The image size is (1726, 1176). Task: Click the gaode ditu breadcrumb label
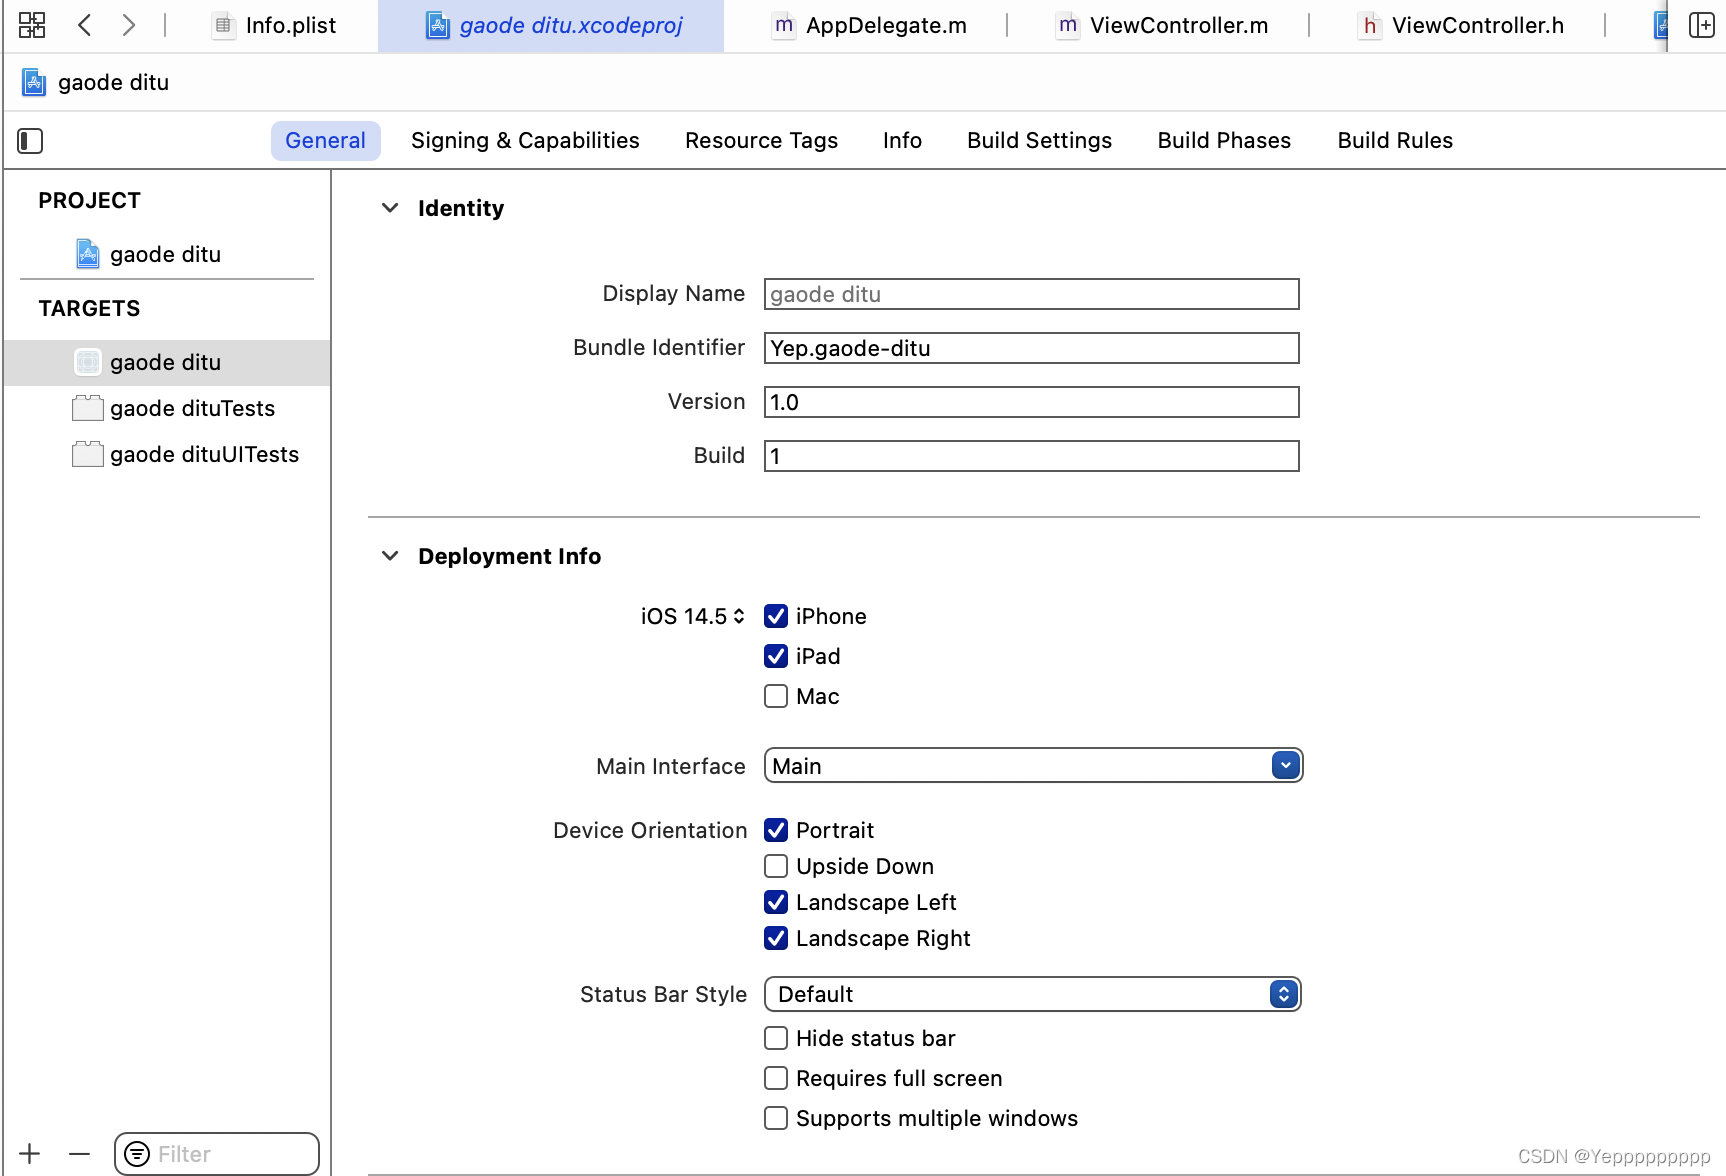113,82
